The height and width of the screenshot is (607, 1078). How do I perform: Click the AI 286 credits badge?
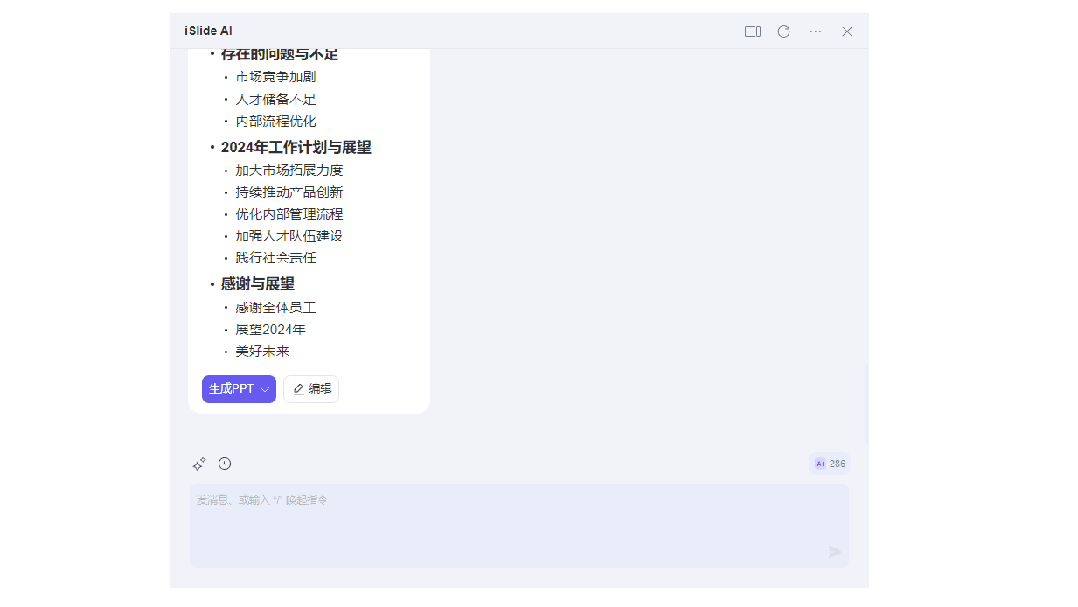tap(830, 464)
